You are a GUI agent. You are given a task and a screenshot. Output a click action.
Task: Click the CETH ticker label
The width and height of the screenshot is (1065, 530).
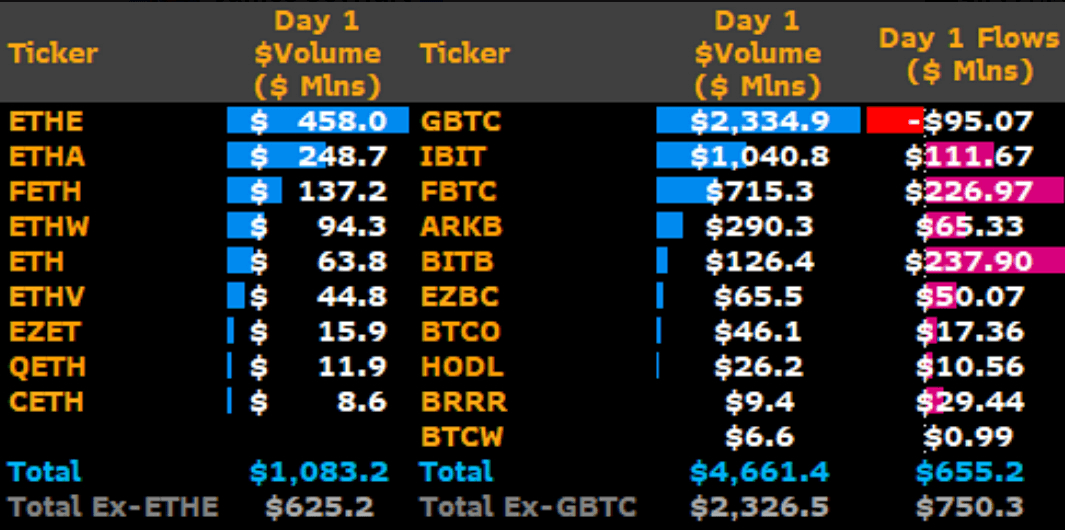(x=46, y=401)
